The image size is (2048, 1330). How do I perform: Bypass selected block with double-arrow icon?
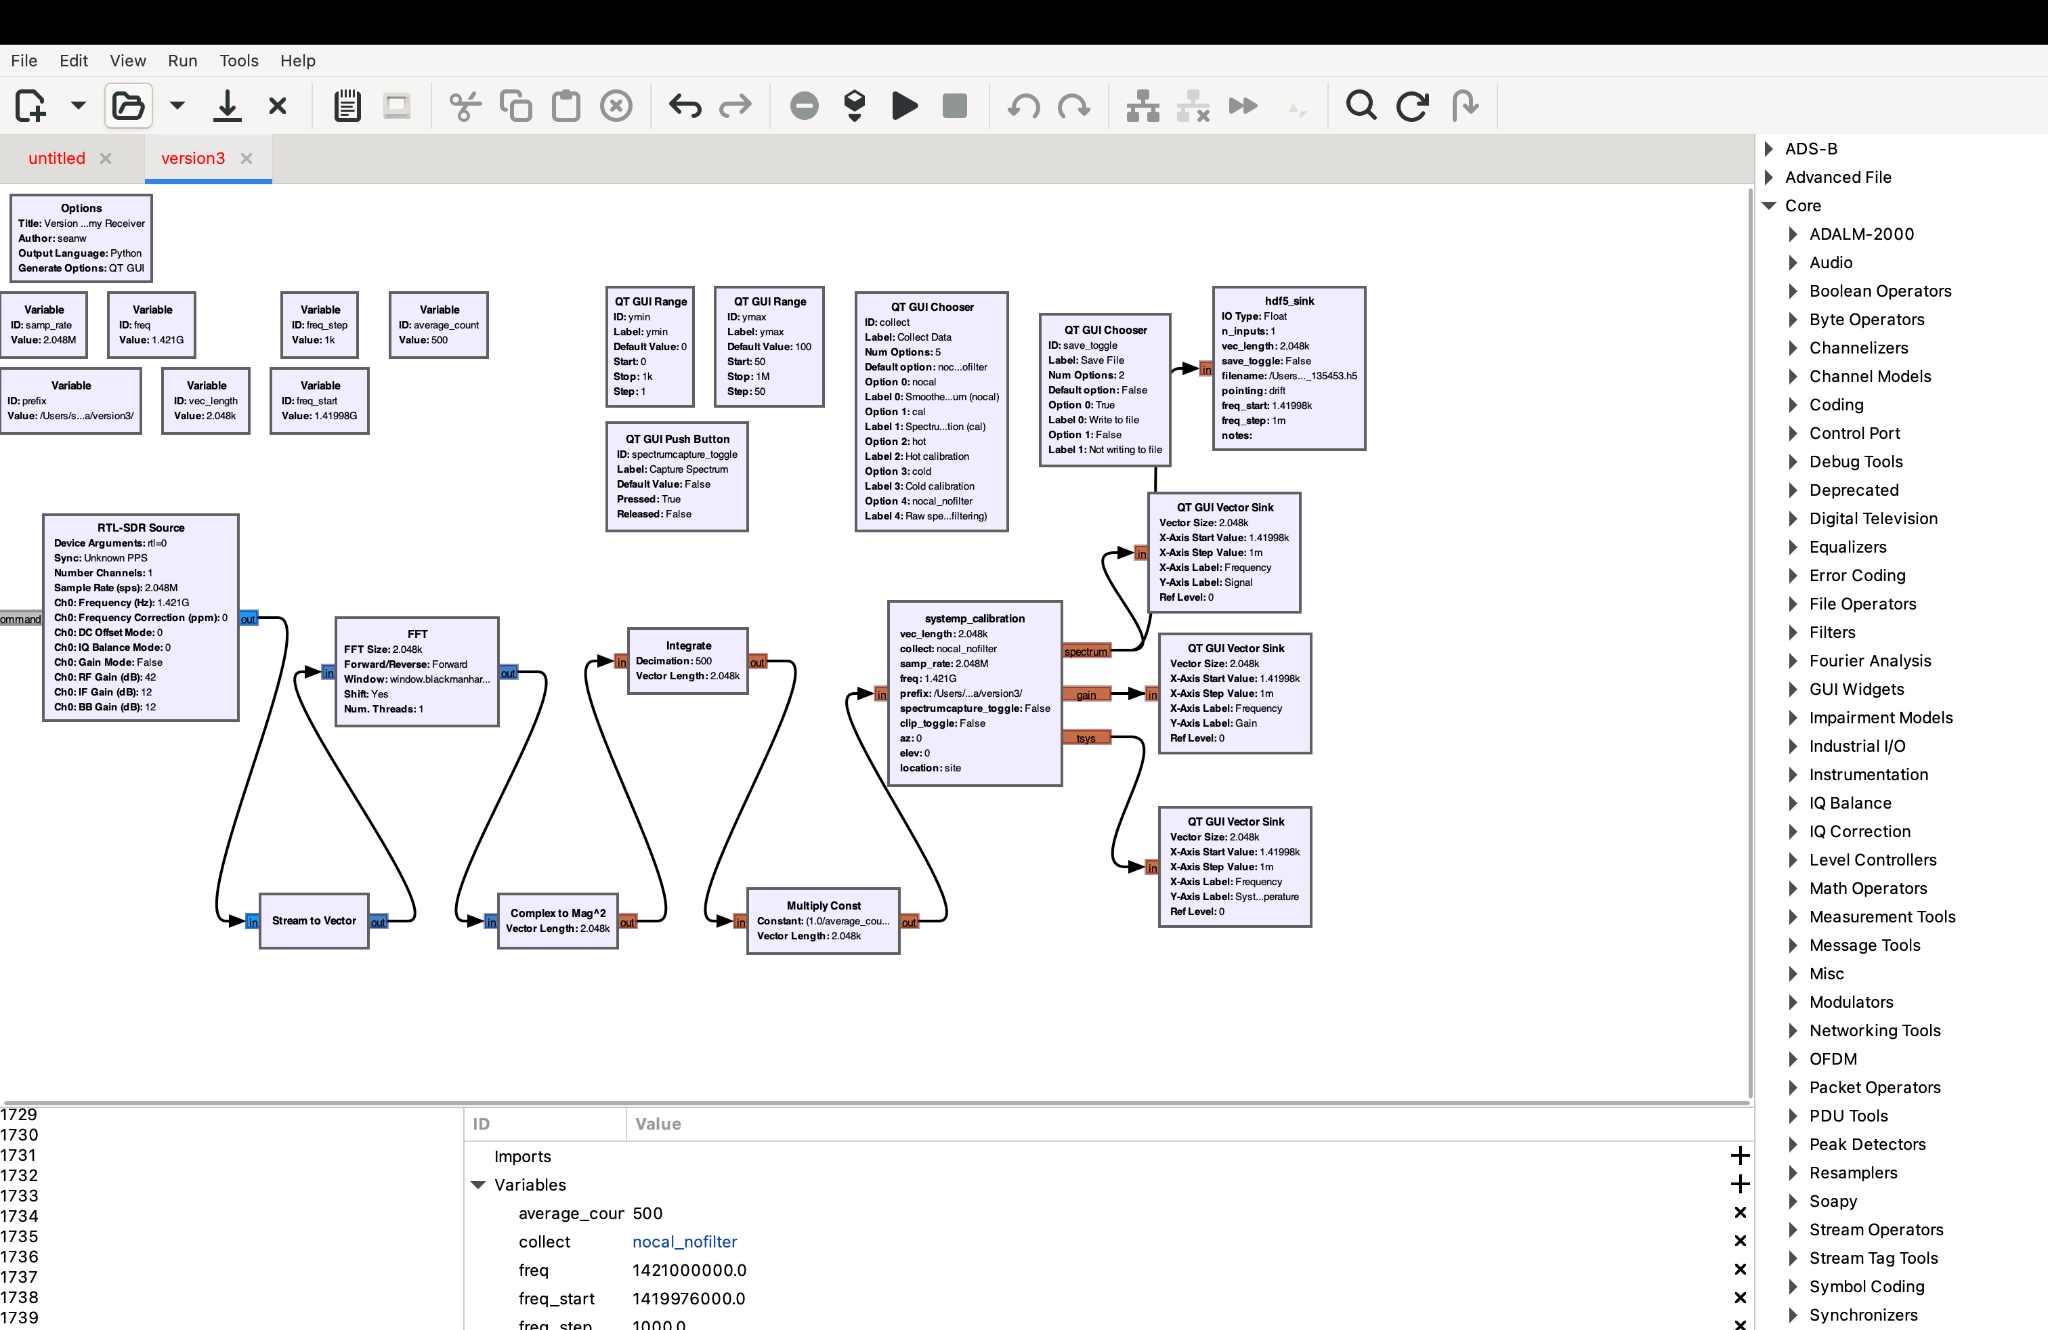pos(1243,105)
